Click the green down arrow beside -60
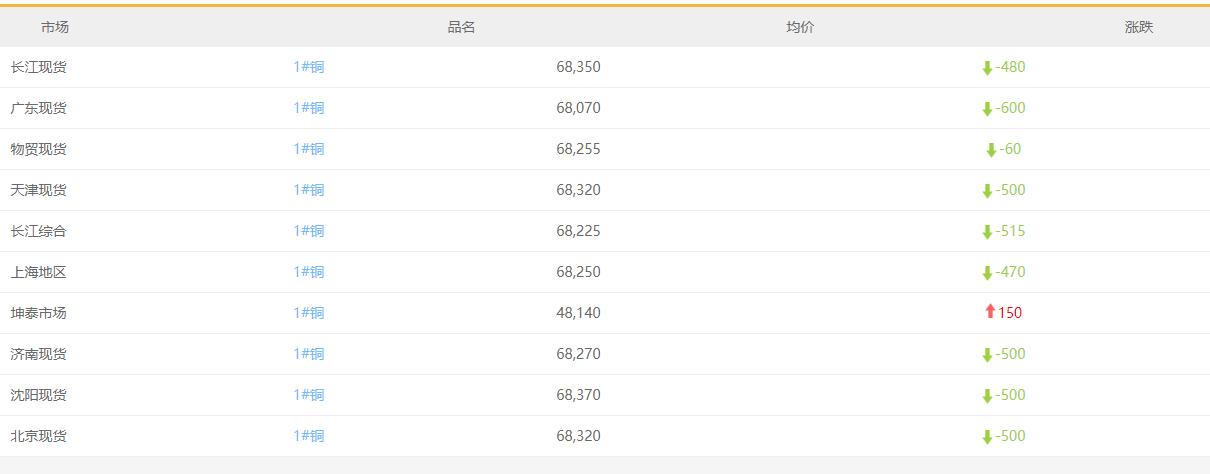The height and width of the screenshot is (474, 1210). [x=991, y=150]
